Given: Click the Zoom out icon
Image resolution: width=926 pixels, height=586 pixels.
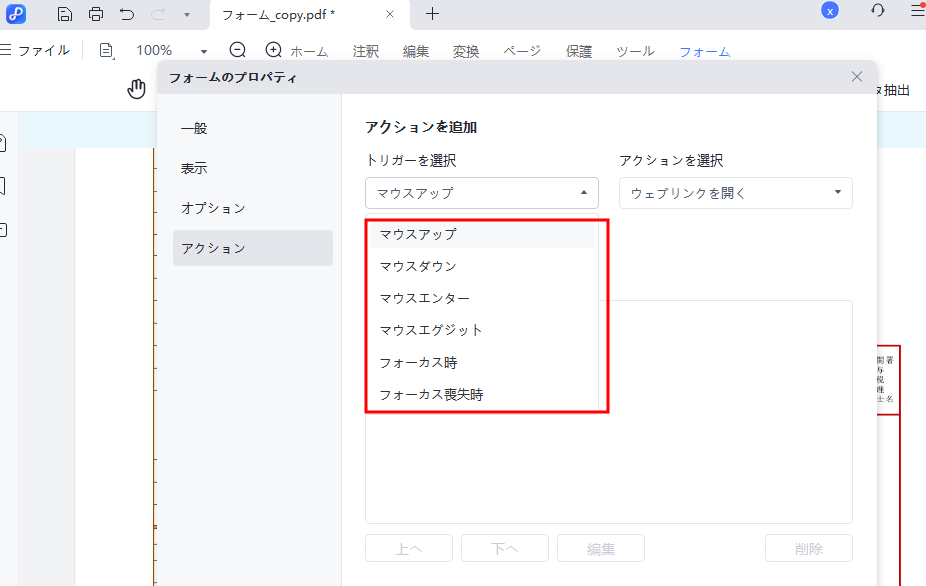Looking at the screenshot, I should (237, 48).
